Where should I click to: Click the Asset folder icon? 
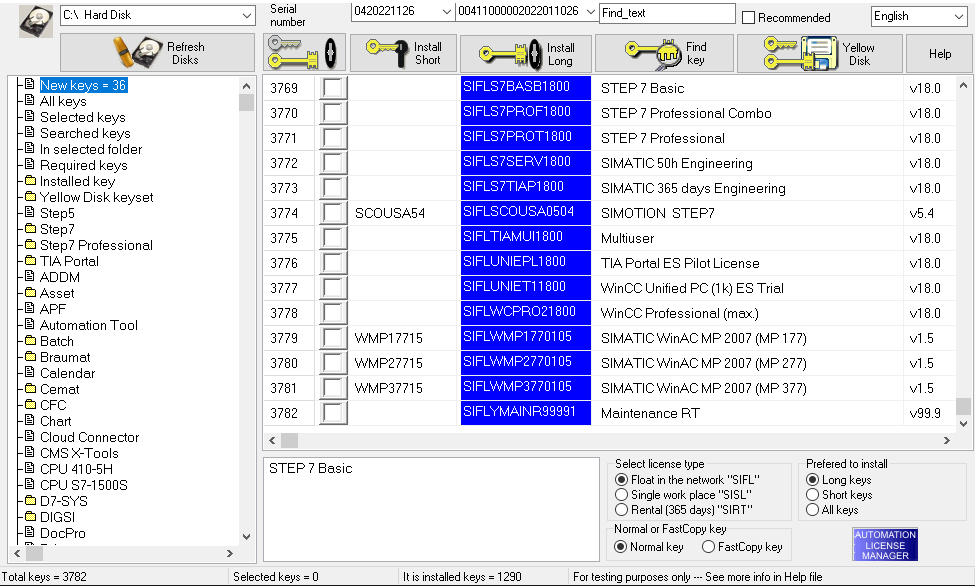[30, 292]
